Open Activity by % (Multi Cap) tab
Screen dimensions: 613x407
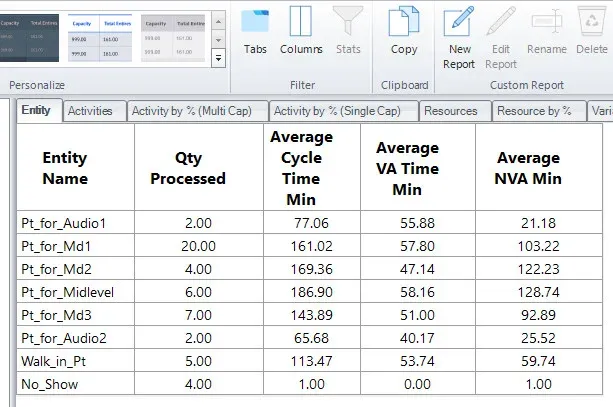pyautogui.click(x=197, y=111)
